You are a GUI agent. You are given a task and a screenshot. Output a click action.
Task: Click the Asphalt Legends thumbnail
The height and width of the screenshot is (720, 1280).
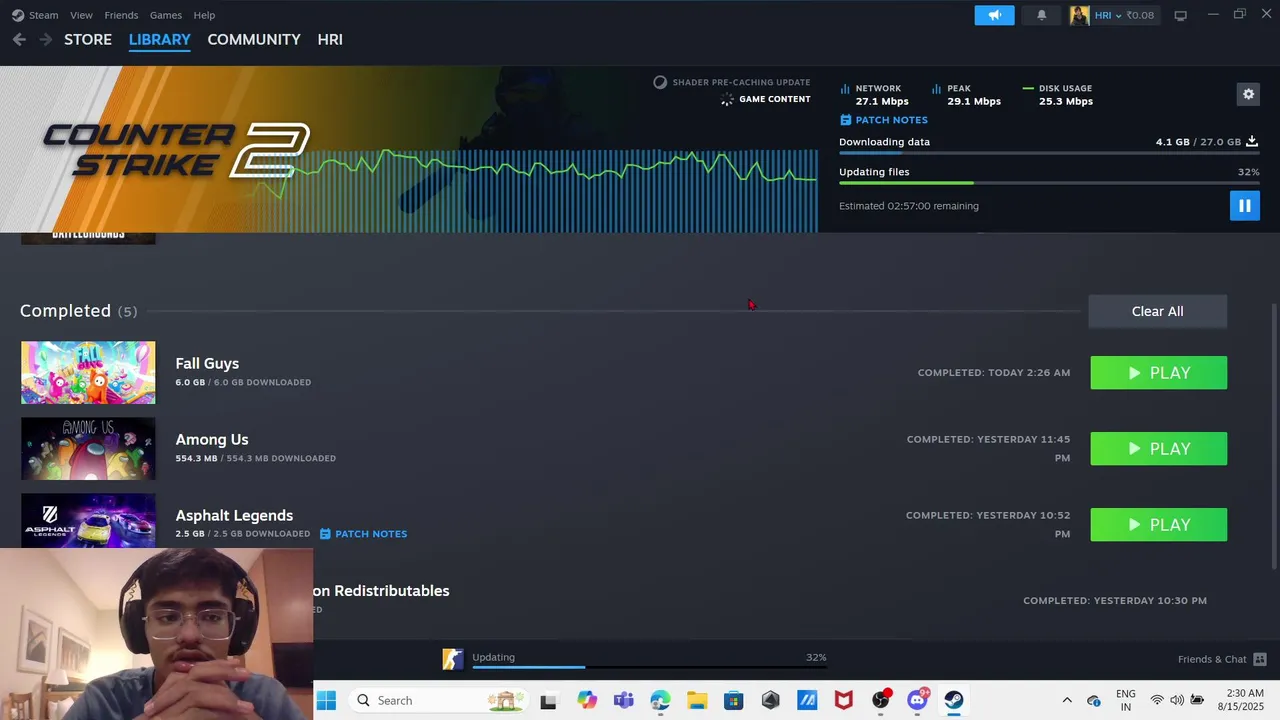(88, 521)
